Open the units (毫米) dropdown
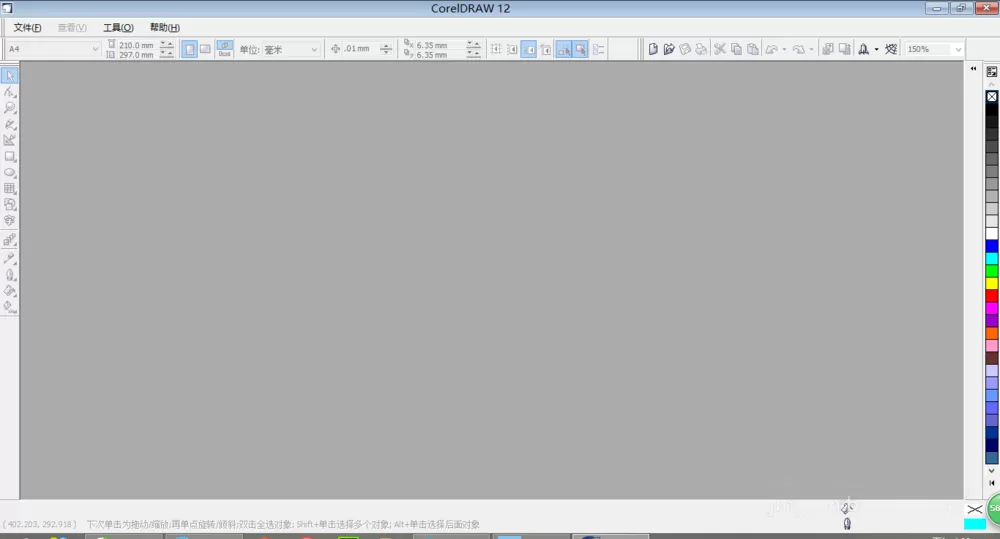The width and height of the screenshot is (1000, 539). [x=314, y=49]
